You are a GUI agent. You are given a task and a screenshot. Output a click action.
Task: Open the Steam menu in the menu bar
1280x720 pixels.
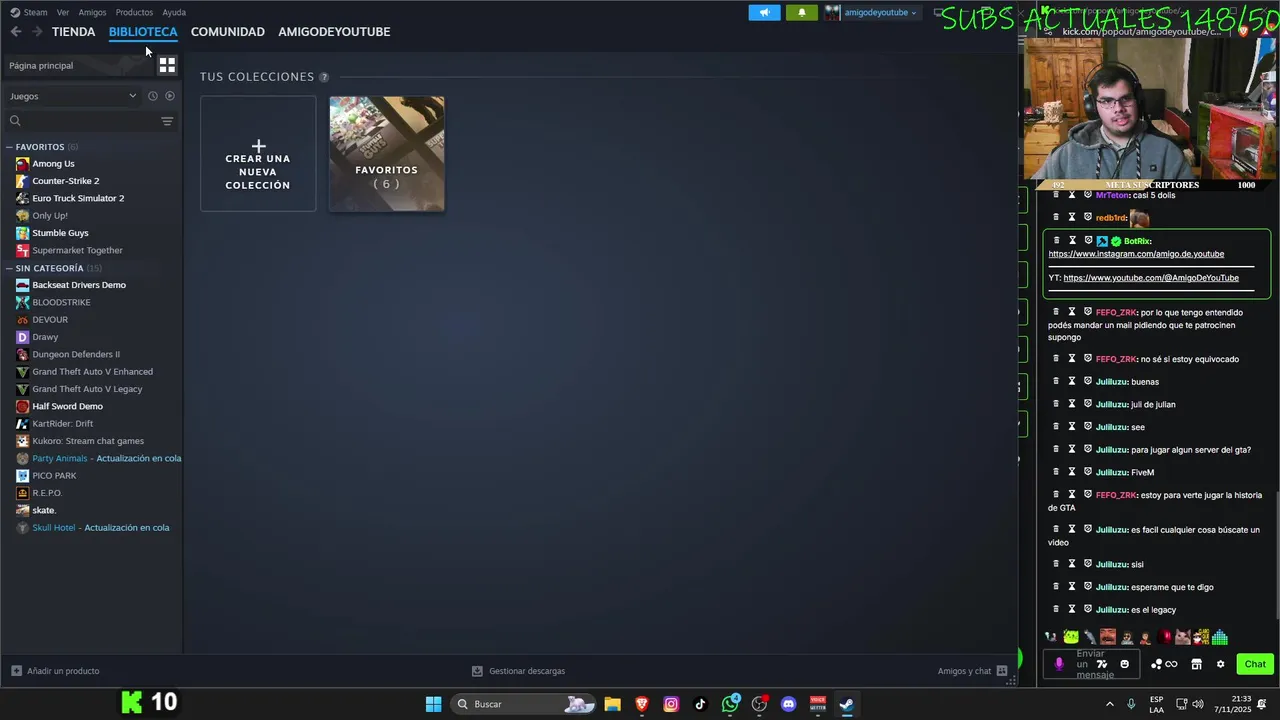pyautogui.click(x=29, y=12)
